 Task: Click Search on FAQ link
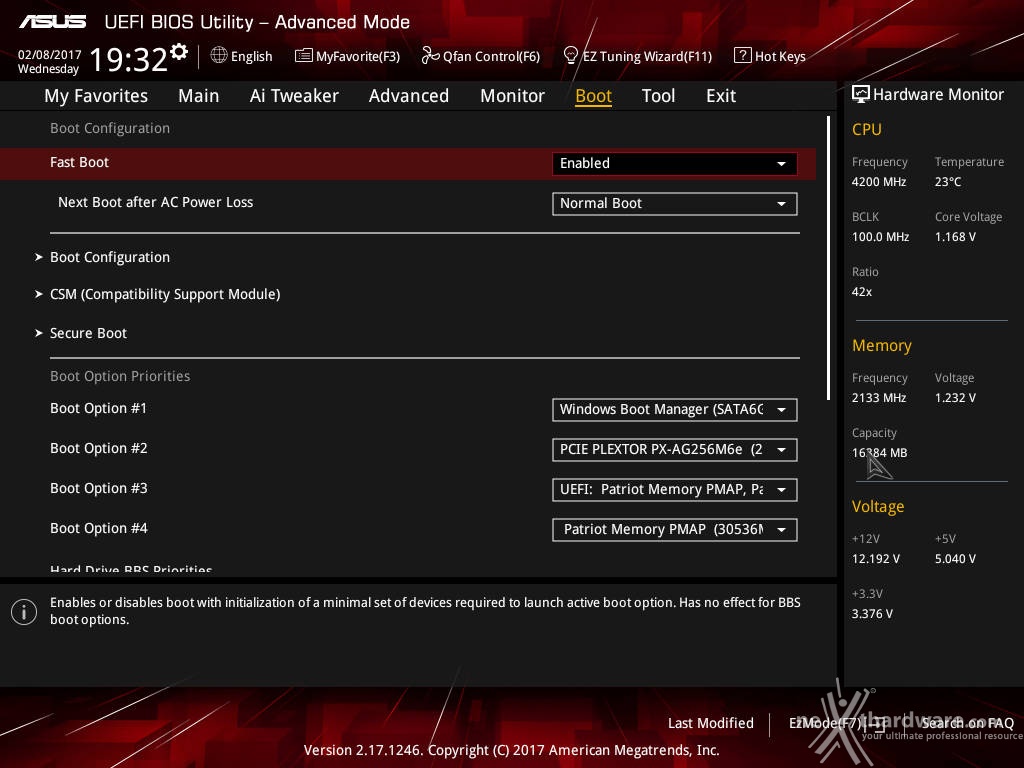point(967,723)
